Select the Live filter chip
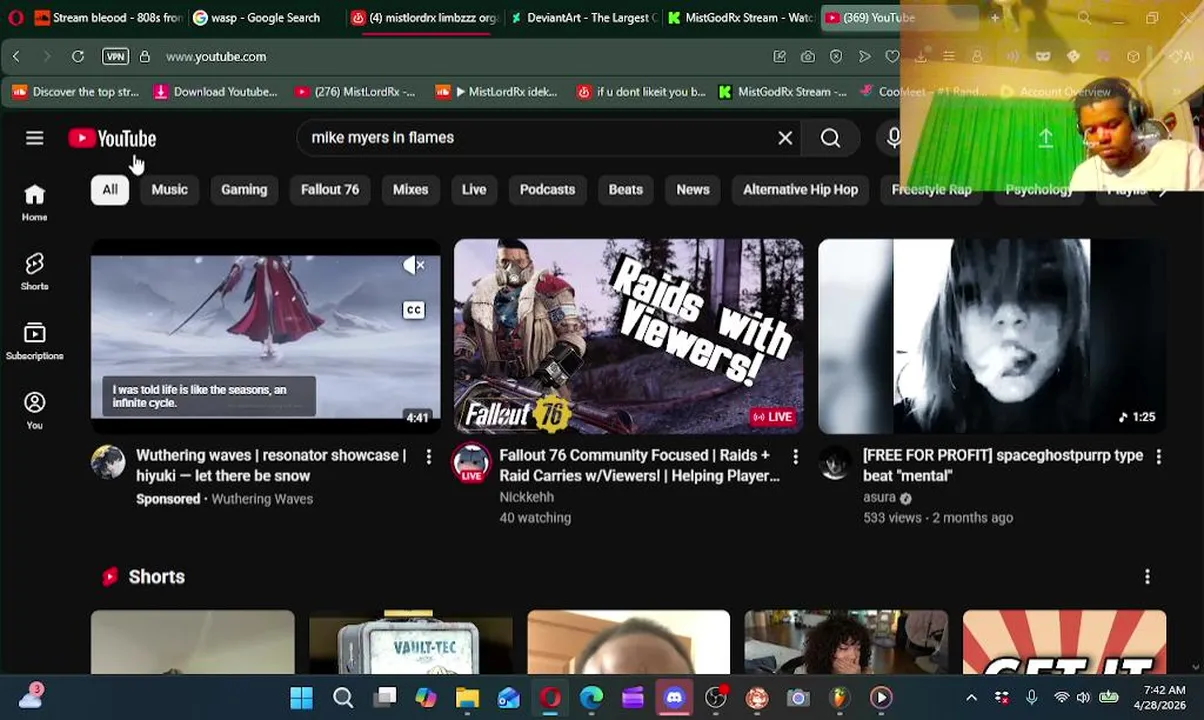Viewport: 1204px width, 720px height. point(474,189)
